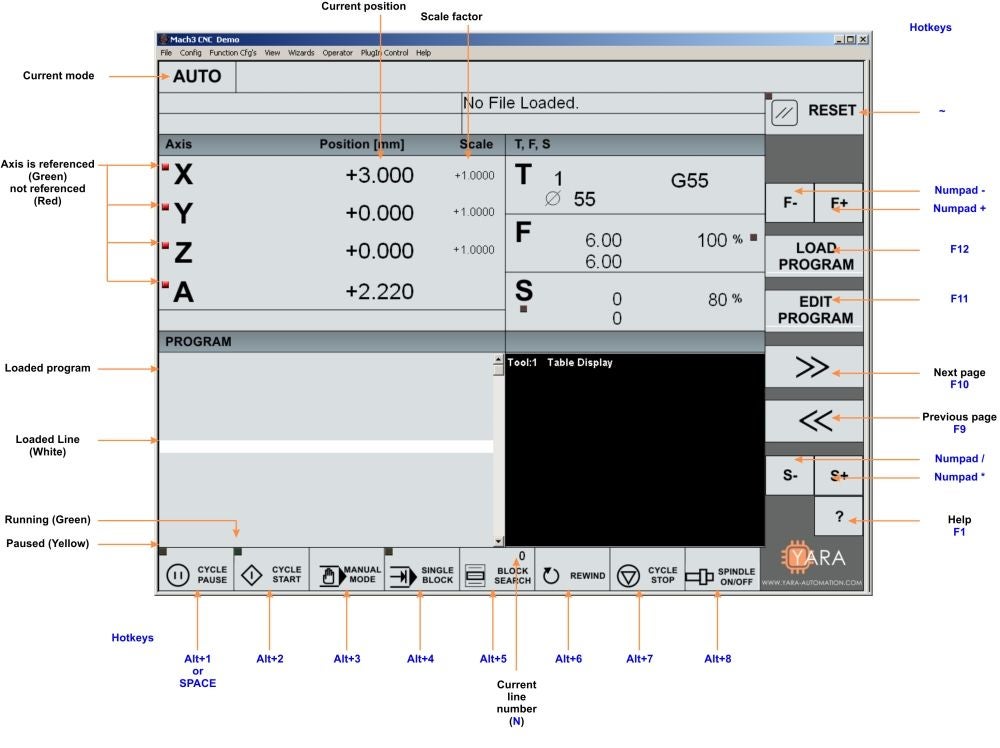Click the RESET button
The image size is (1000, 748).
[814, 112]
